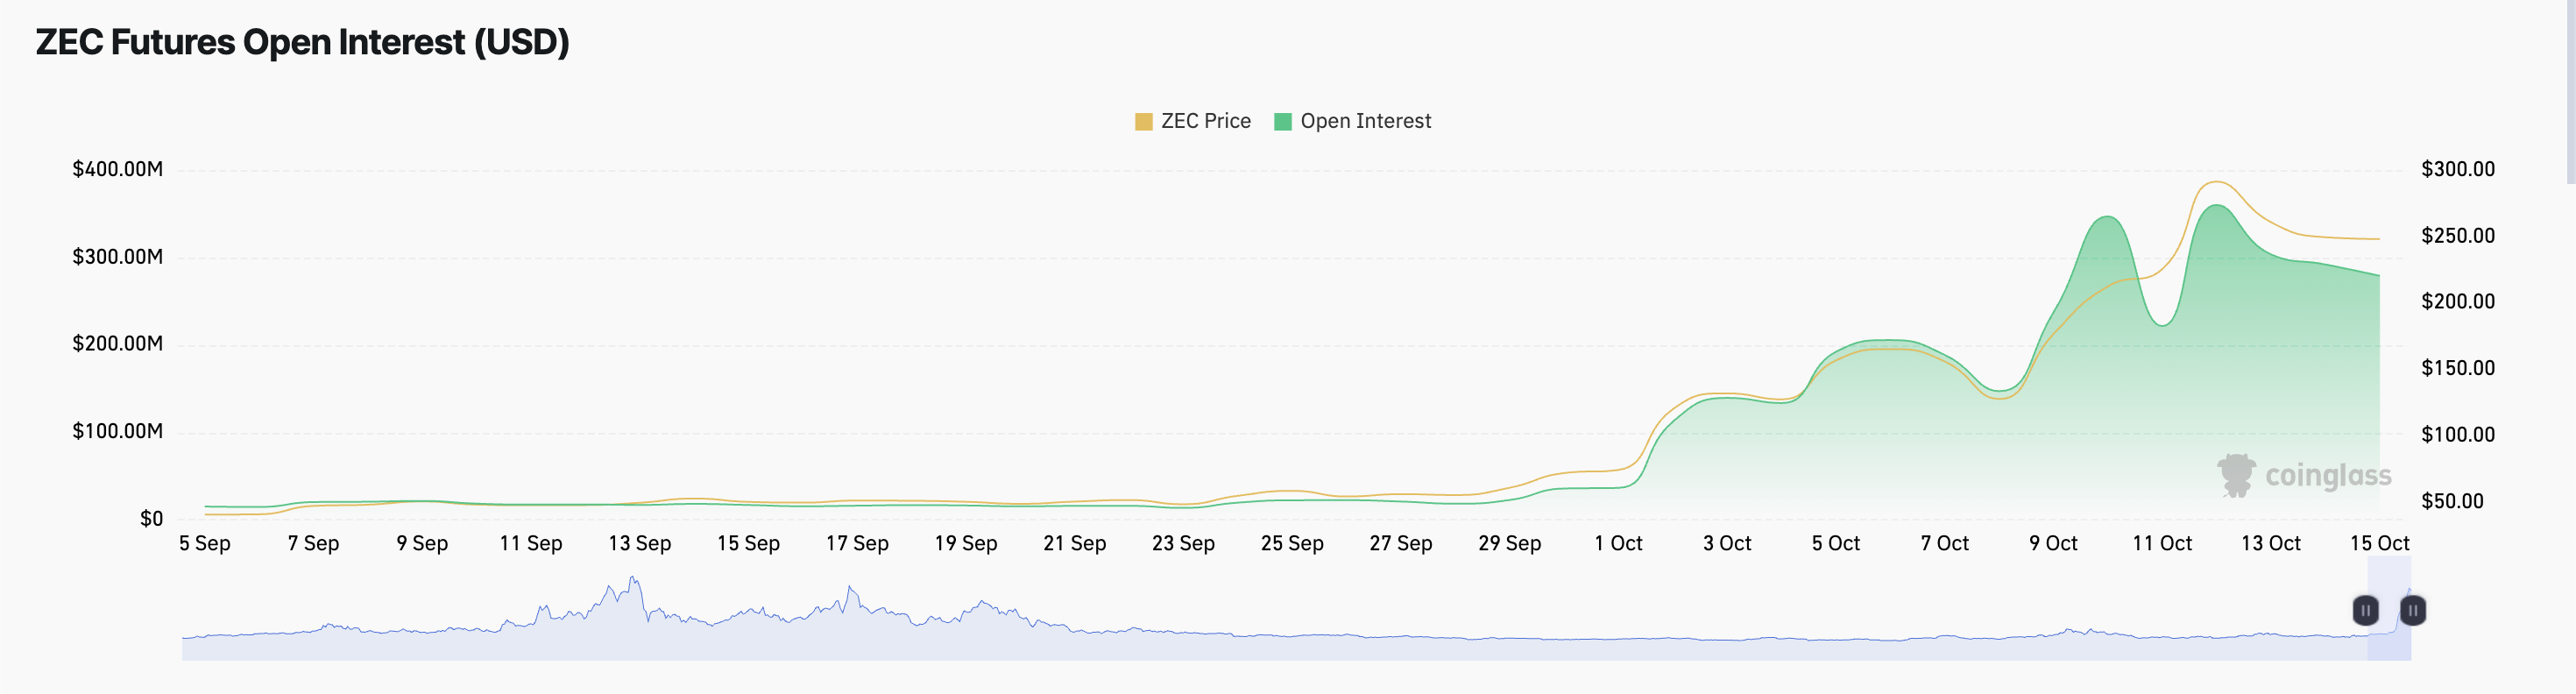Click the green Open Interest legend marker
Screen dimensions: 2576x694
[x=1285, y=120]
